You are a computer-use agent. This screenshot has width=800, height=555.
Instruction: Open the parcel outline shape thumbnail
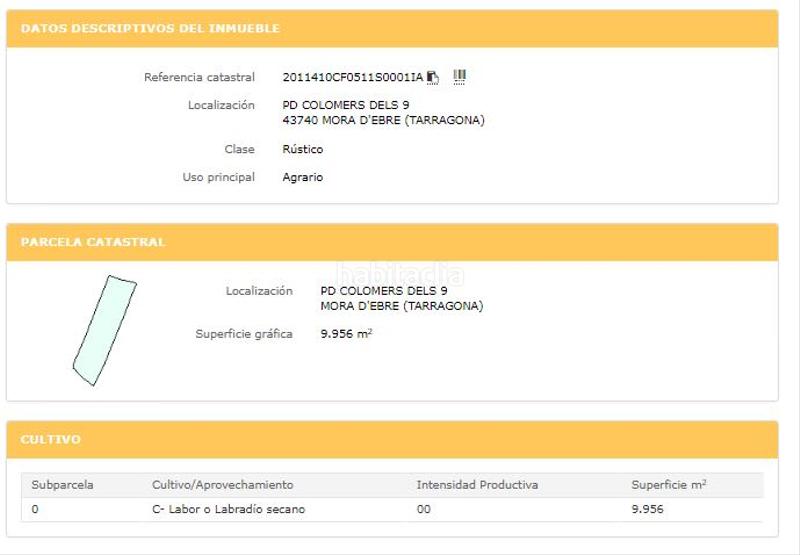point(105,330)
